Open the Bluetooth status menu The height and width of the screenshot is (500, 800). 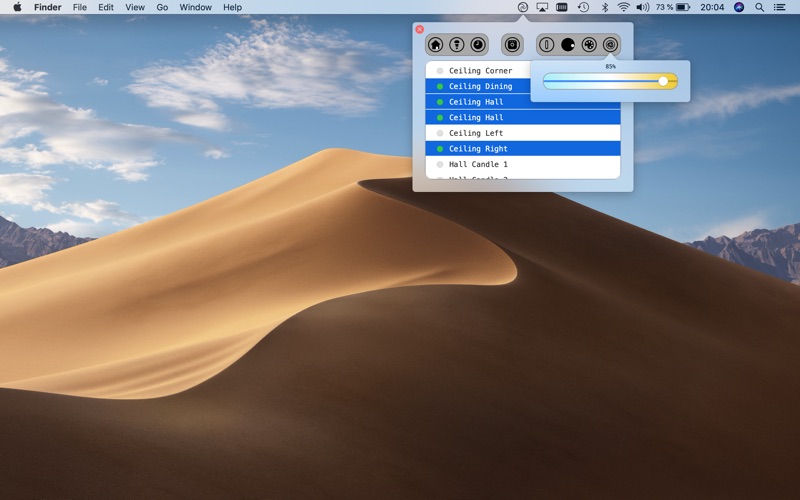point(605,7)
